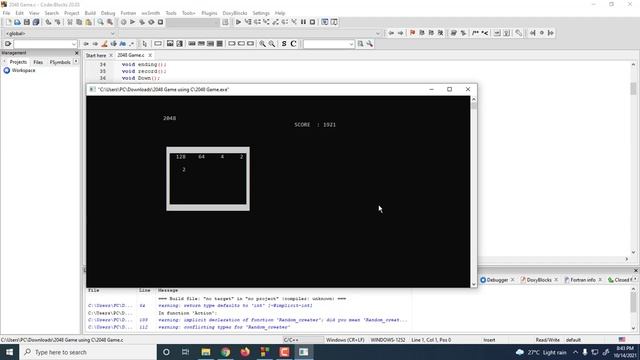Click the Build gear icon

[x=123, y=22]
